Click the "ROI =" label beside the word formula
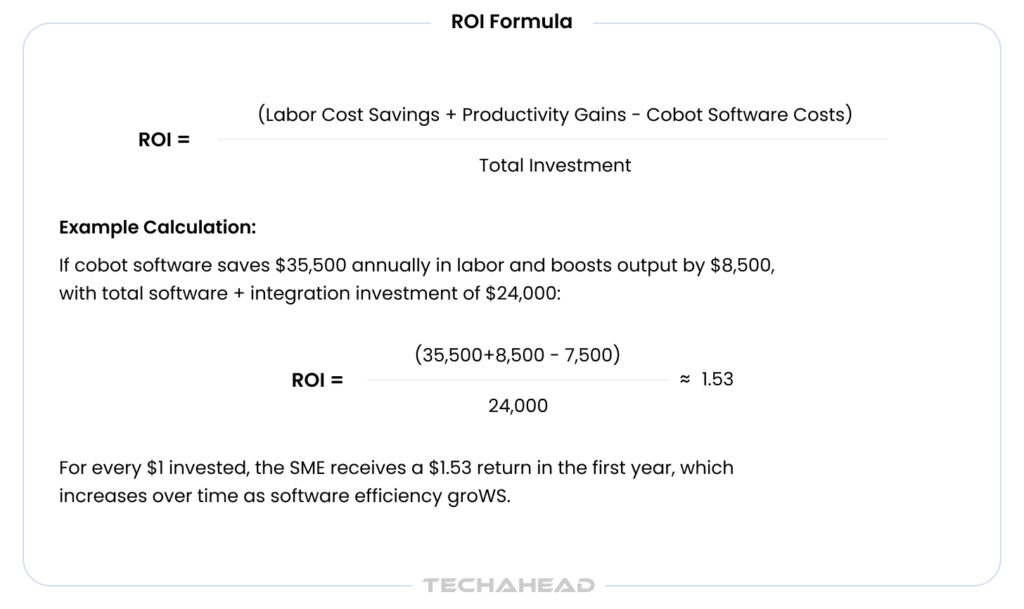Screen dimensions: 1024x609 point(164,140)
